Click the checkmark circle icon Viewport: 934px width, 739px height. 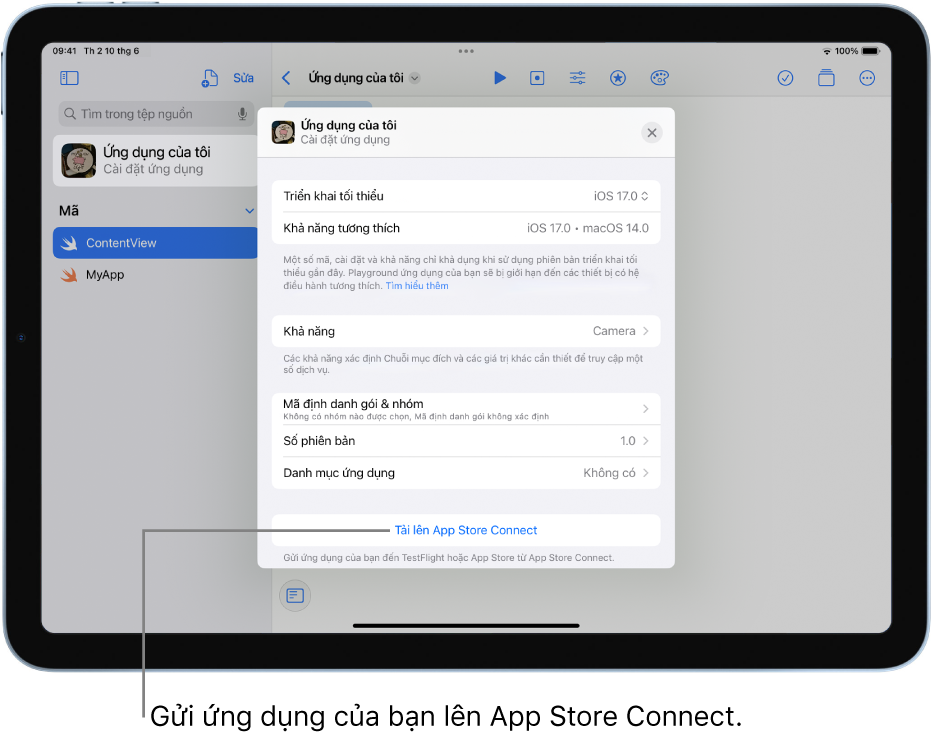click(785, 78)
